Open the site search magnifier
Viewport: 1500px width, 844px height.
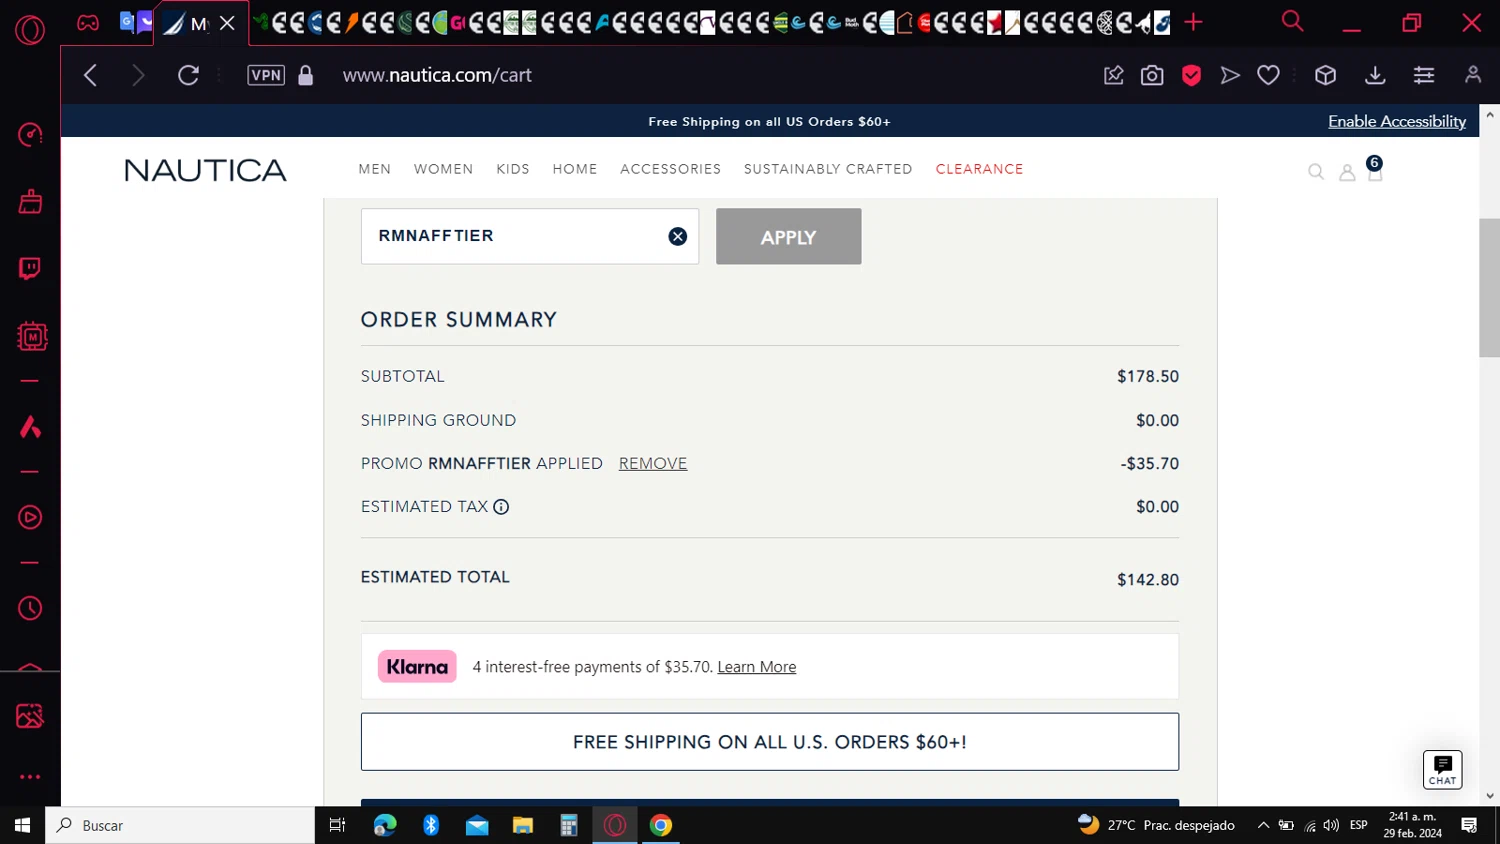(x=1316, y=172)
